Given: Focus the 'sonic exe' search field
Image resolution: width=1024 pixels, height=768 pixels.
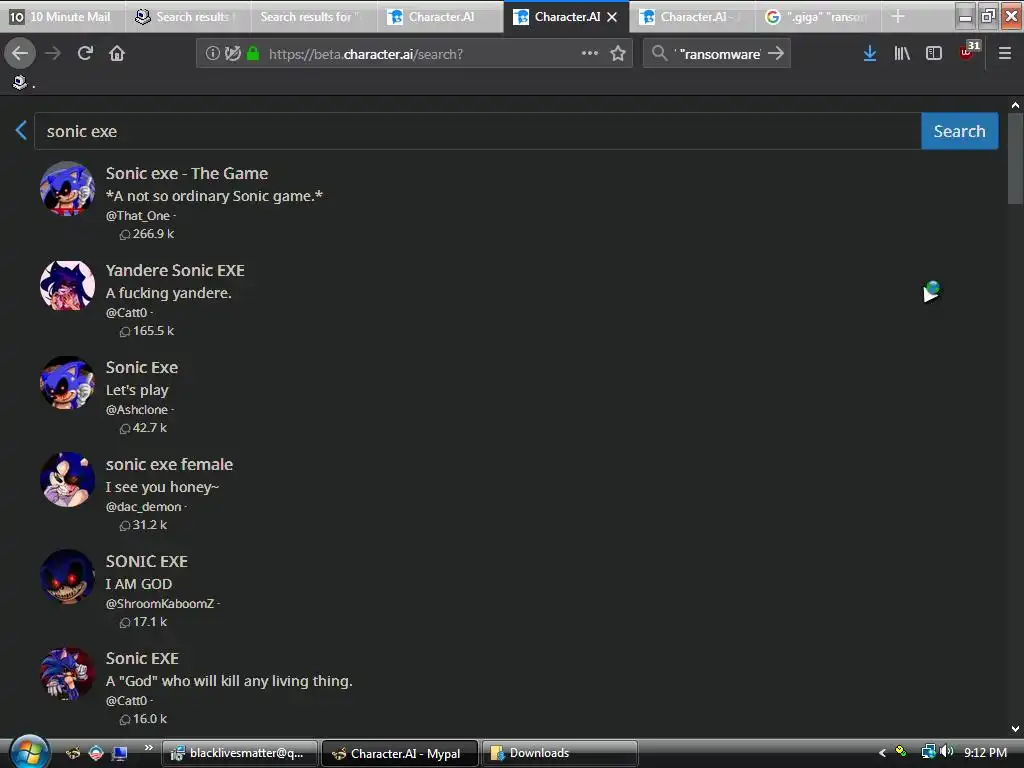Looking at the screenshot, I should (477, 131).
